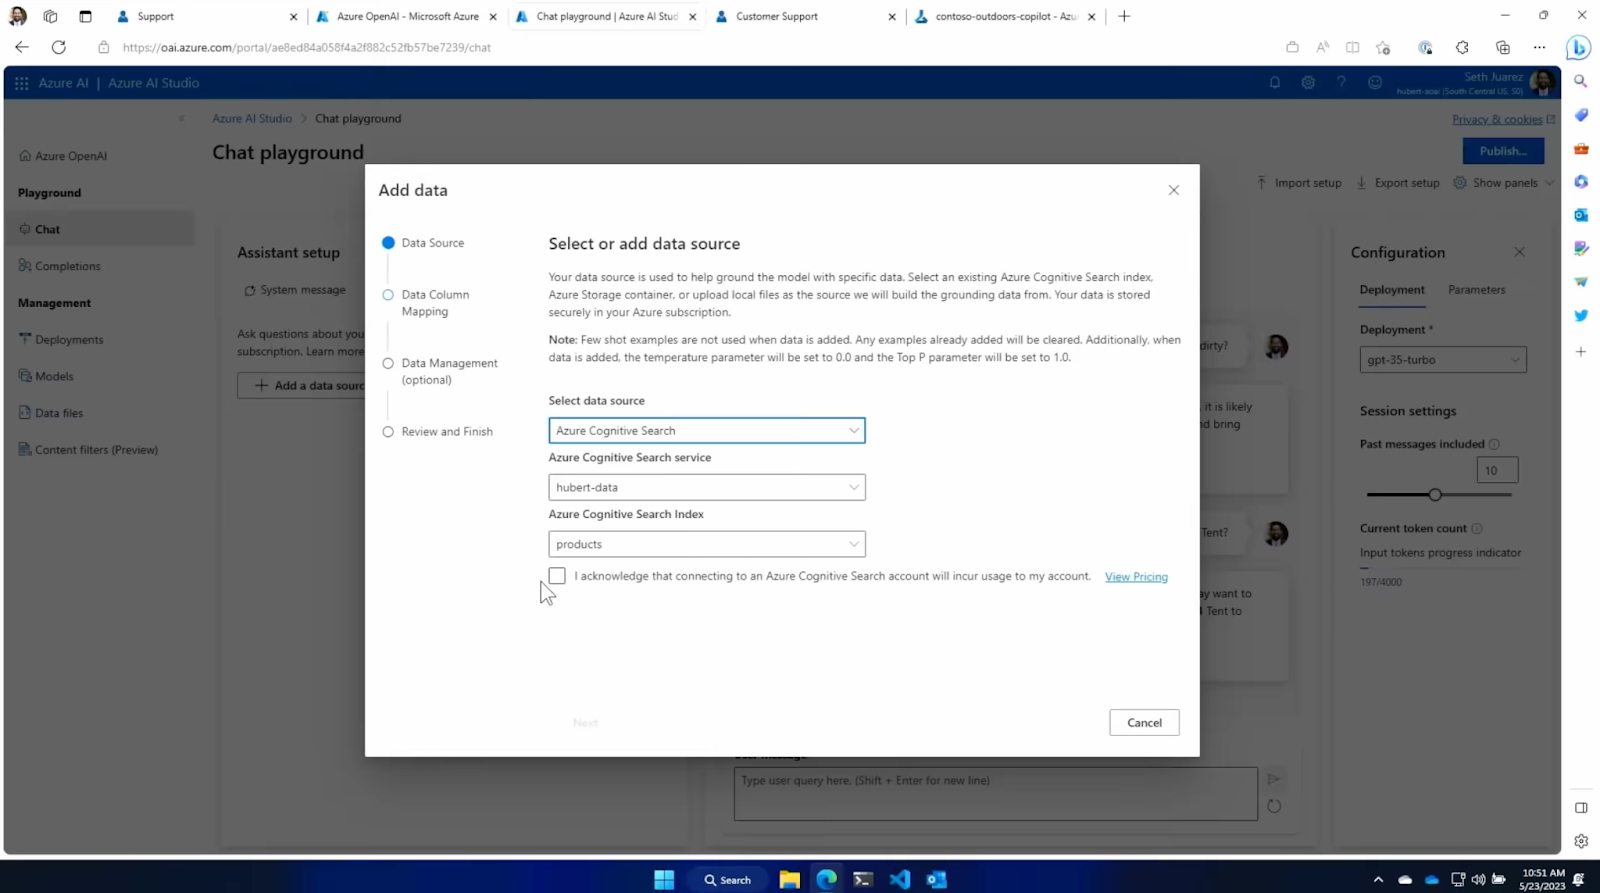Open Chat in the Playground sidebar

pyautogui.click(x=98, y=229)
